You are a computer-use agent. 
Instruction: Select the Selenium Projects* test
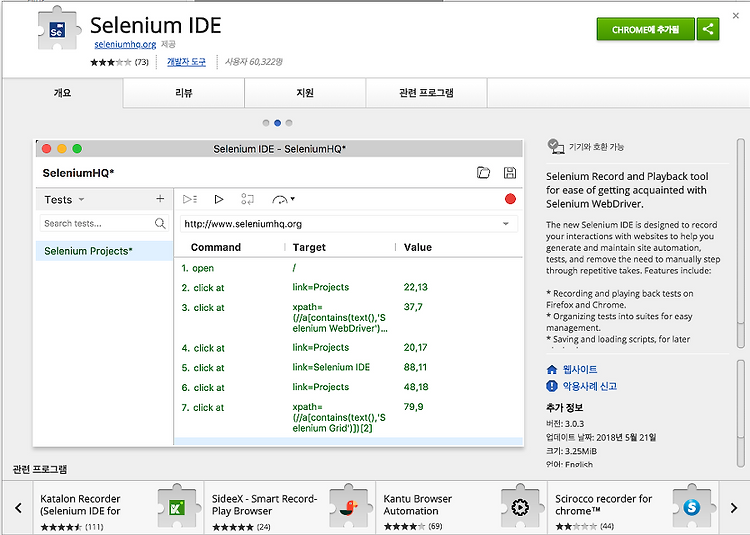pos(104,251)
